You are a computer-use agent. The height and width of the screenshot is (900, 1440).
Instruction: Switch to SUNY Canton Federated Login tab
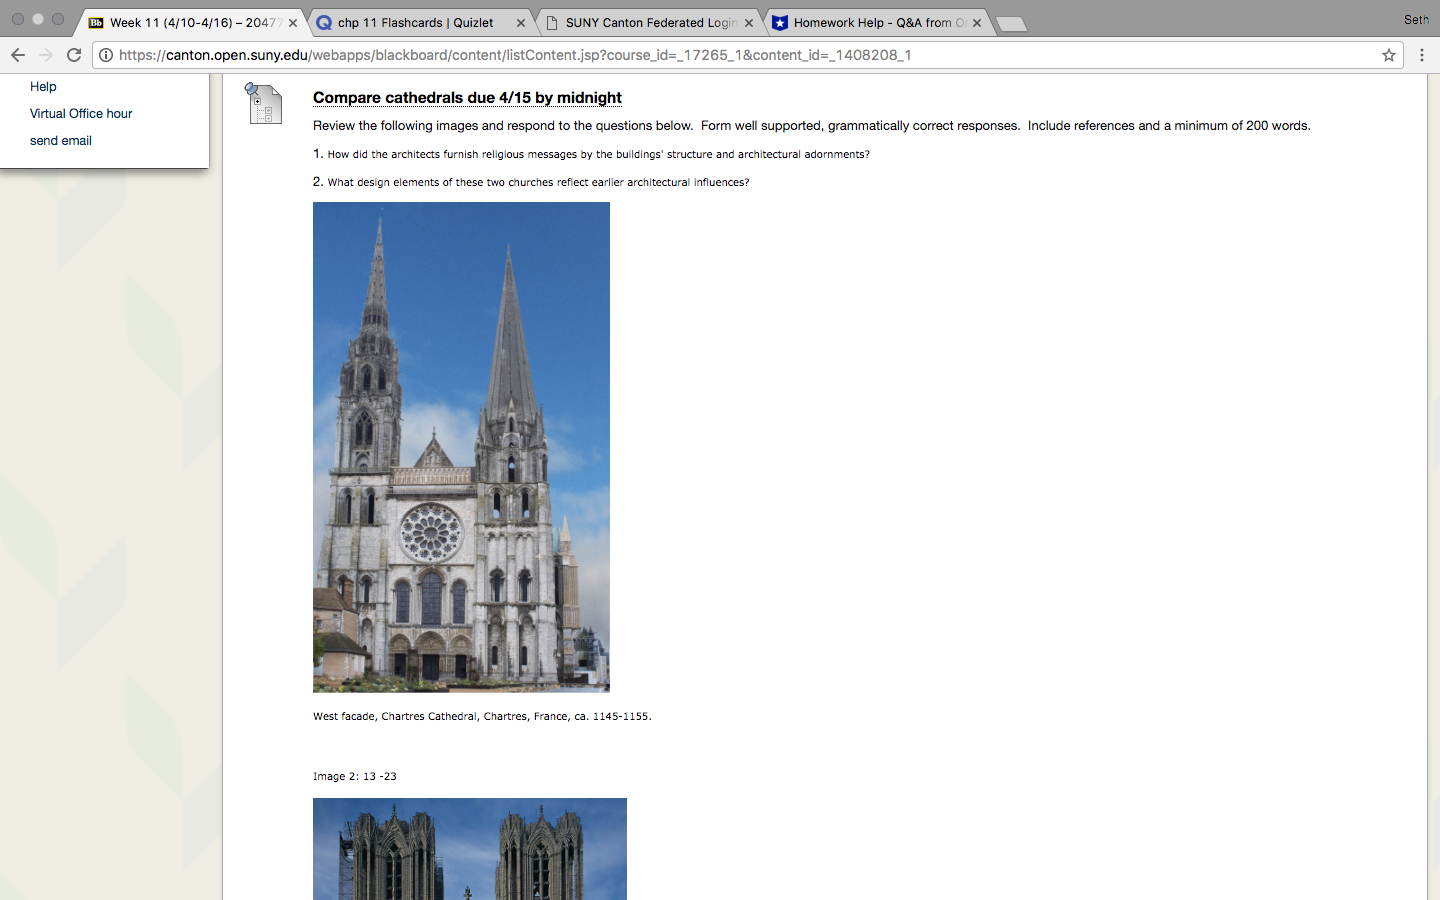[650, 23]
